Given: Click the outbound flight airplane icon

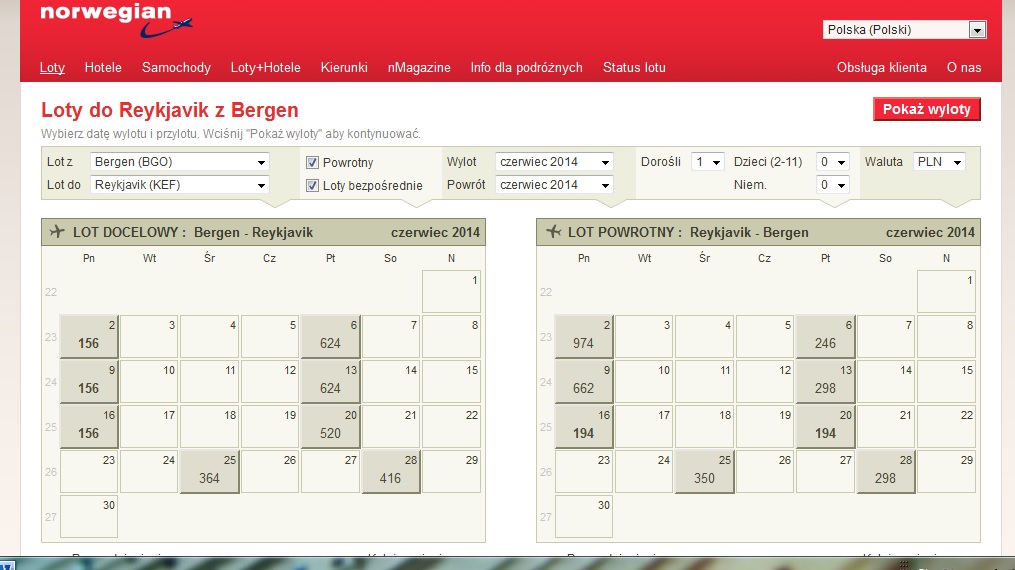Looking at the screenshot, I should tap(57, 232).
